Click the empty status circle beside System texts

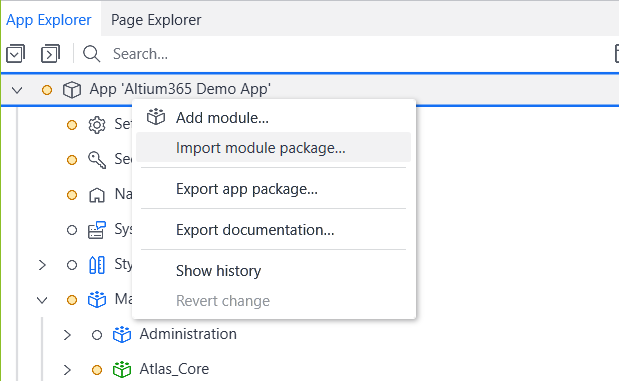click(x=72, y=230)
